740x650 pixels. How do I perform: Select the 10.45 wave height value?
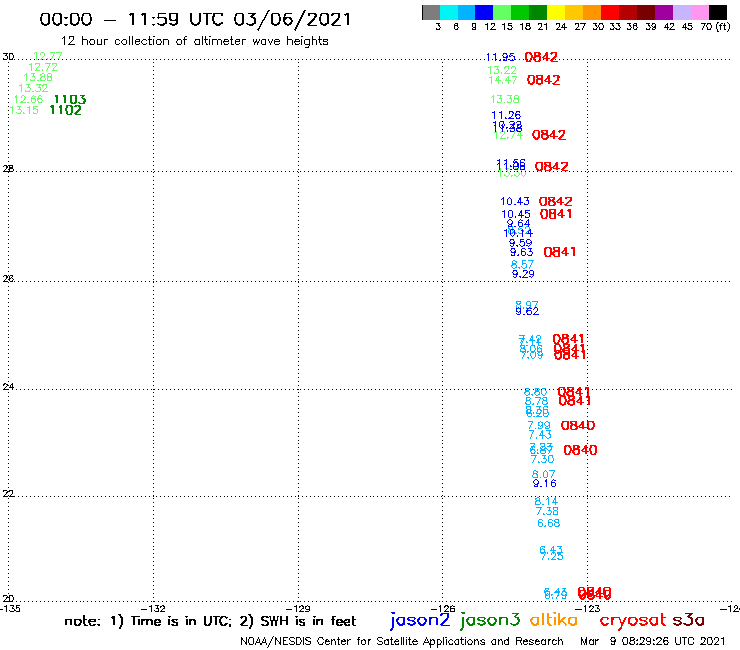(x=516, y=214)
